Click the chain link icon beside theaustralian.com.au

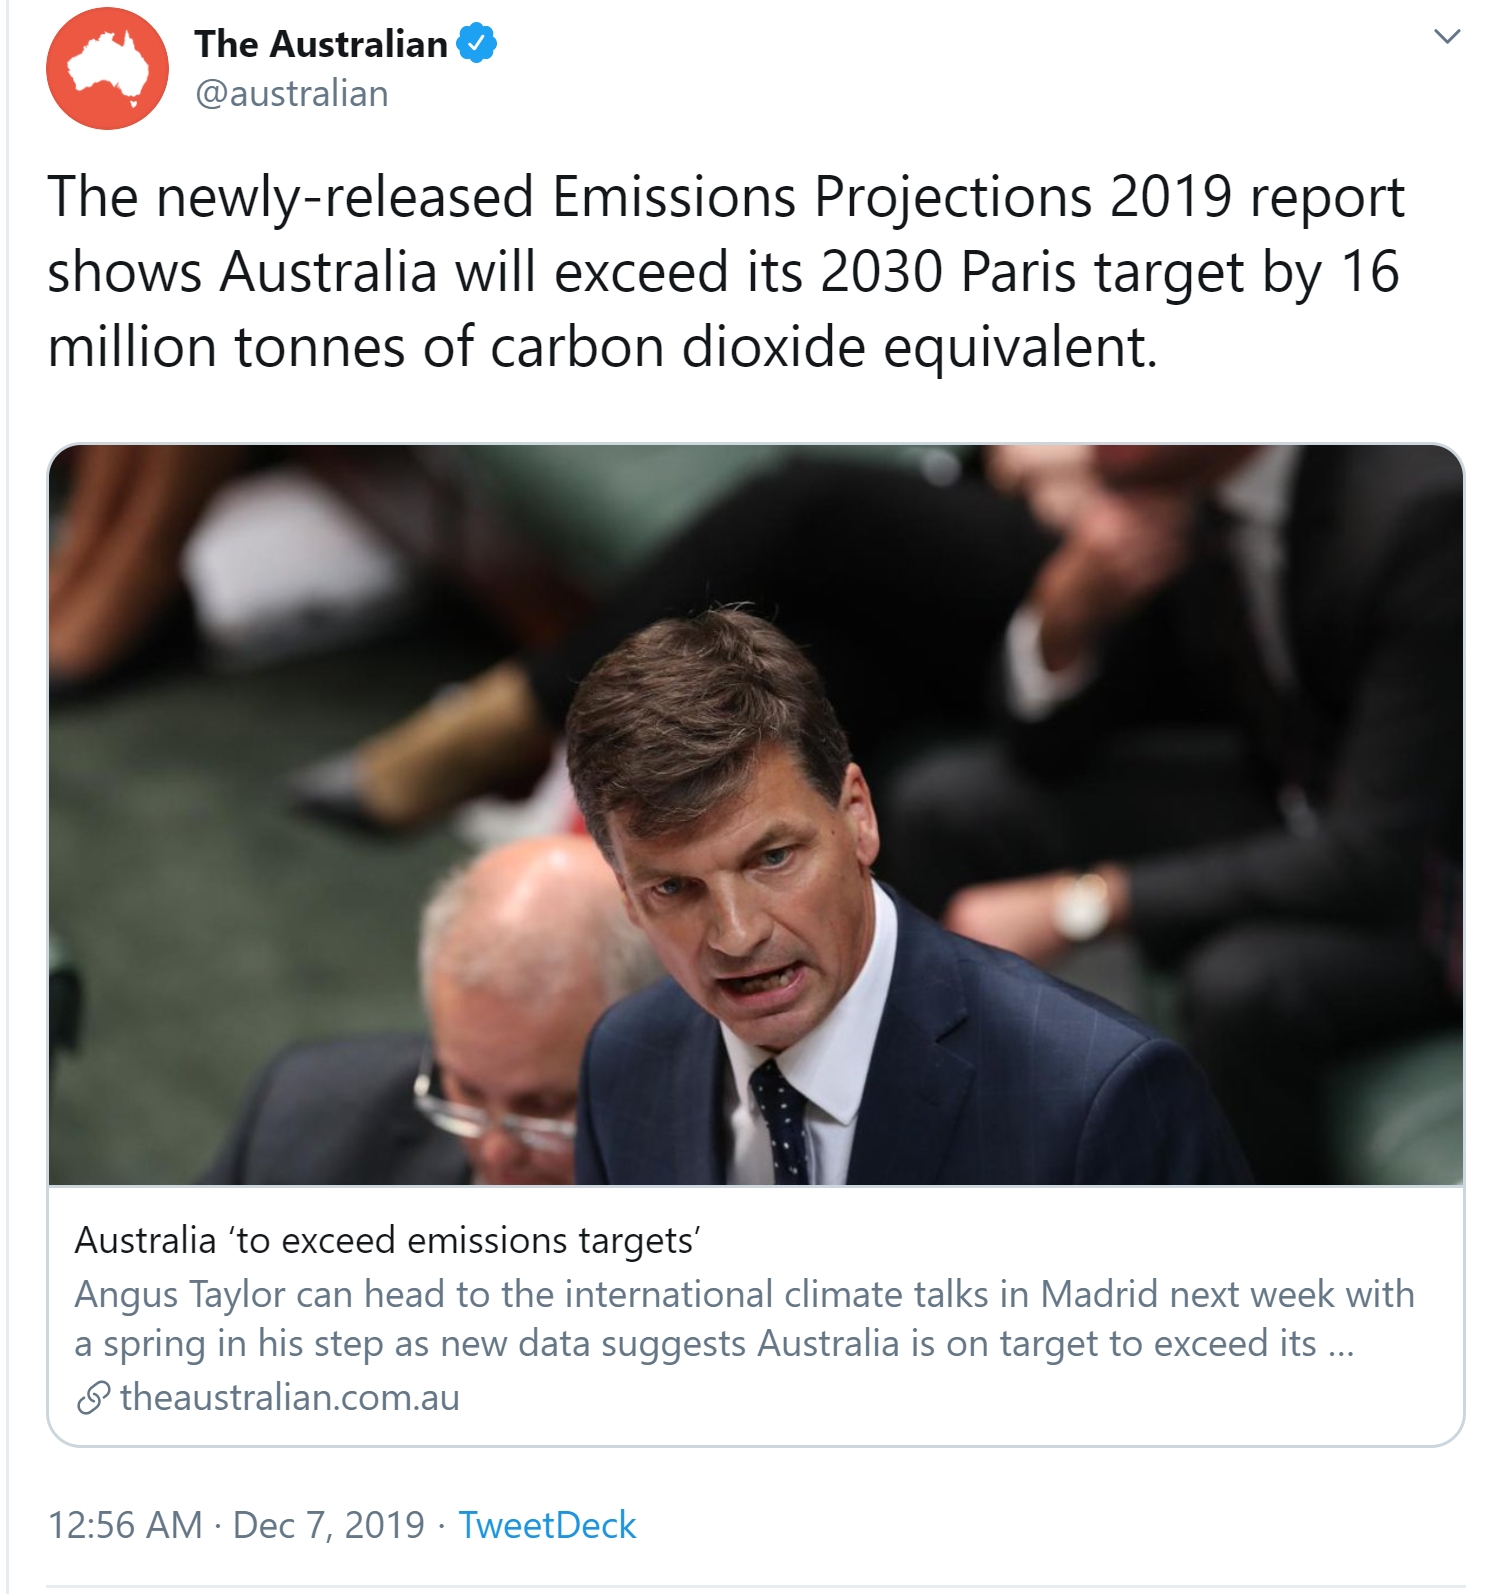pos(92,1398)
